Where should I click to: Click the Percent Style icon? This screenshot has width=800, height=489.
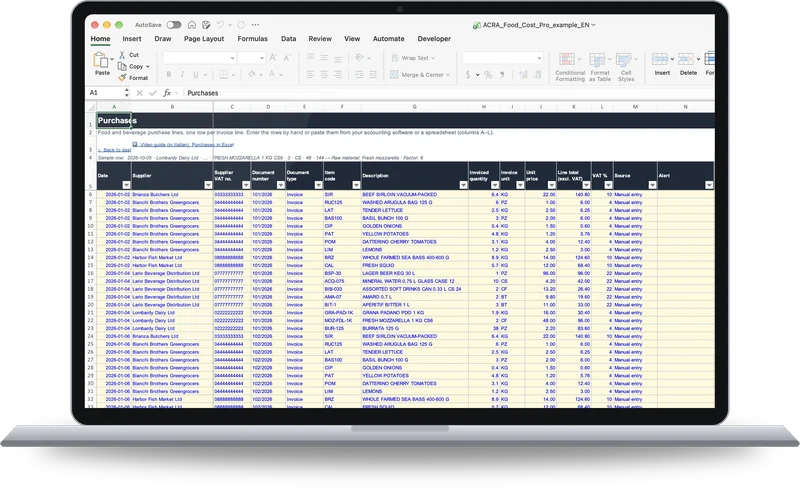point(488,75)
